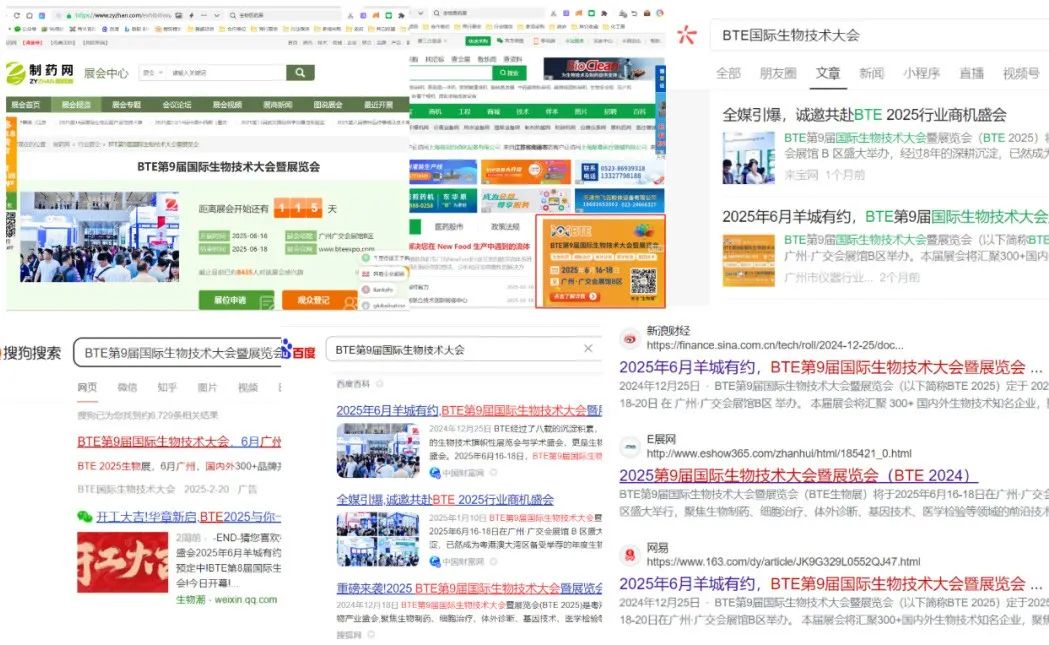
Task: Click the red 开工大吉 image thumbnail
Action: coord(122,563)
